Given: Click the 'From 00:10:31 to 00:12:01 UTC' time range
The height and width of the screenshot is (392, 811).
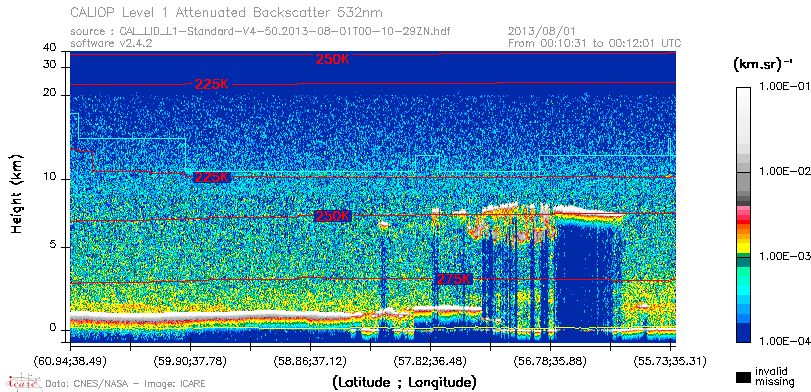Looking at the screenshot, I should 595,43.
